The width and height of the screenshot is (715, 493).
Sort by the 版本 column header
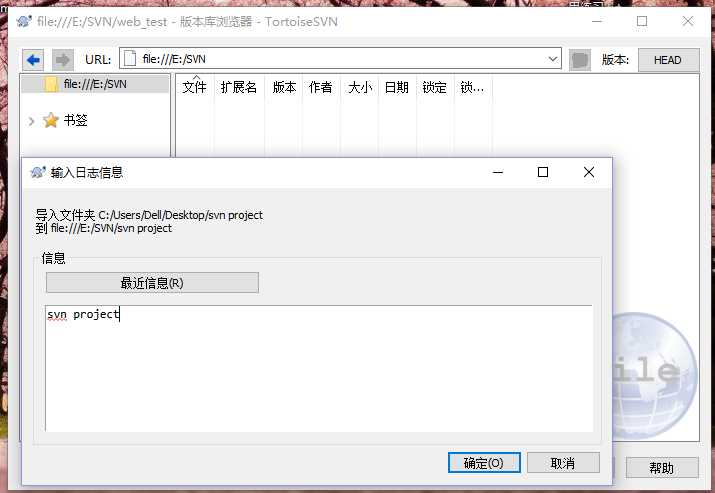(x=284, y=87)
